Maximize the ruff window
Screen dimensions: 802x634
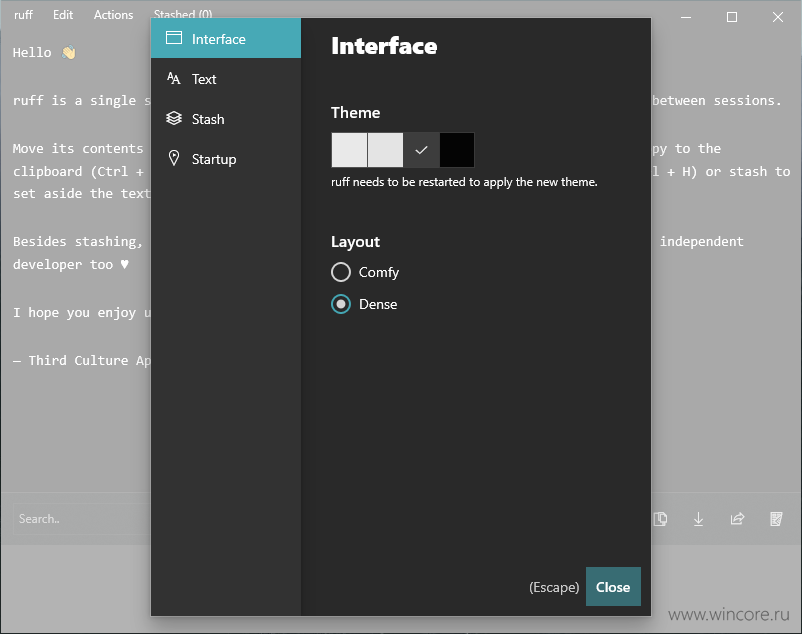[x=732, y=17]
